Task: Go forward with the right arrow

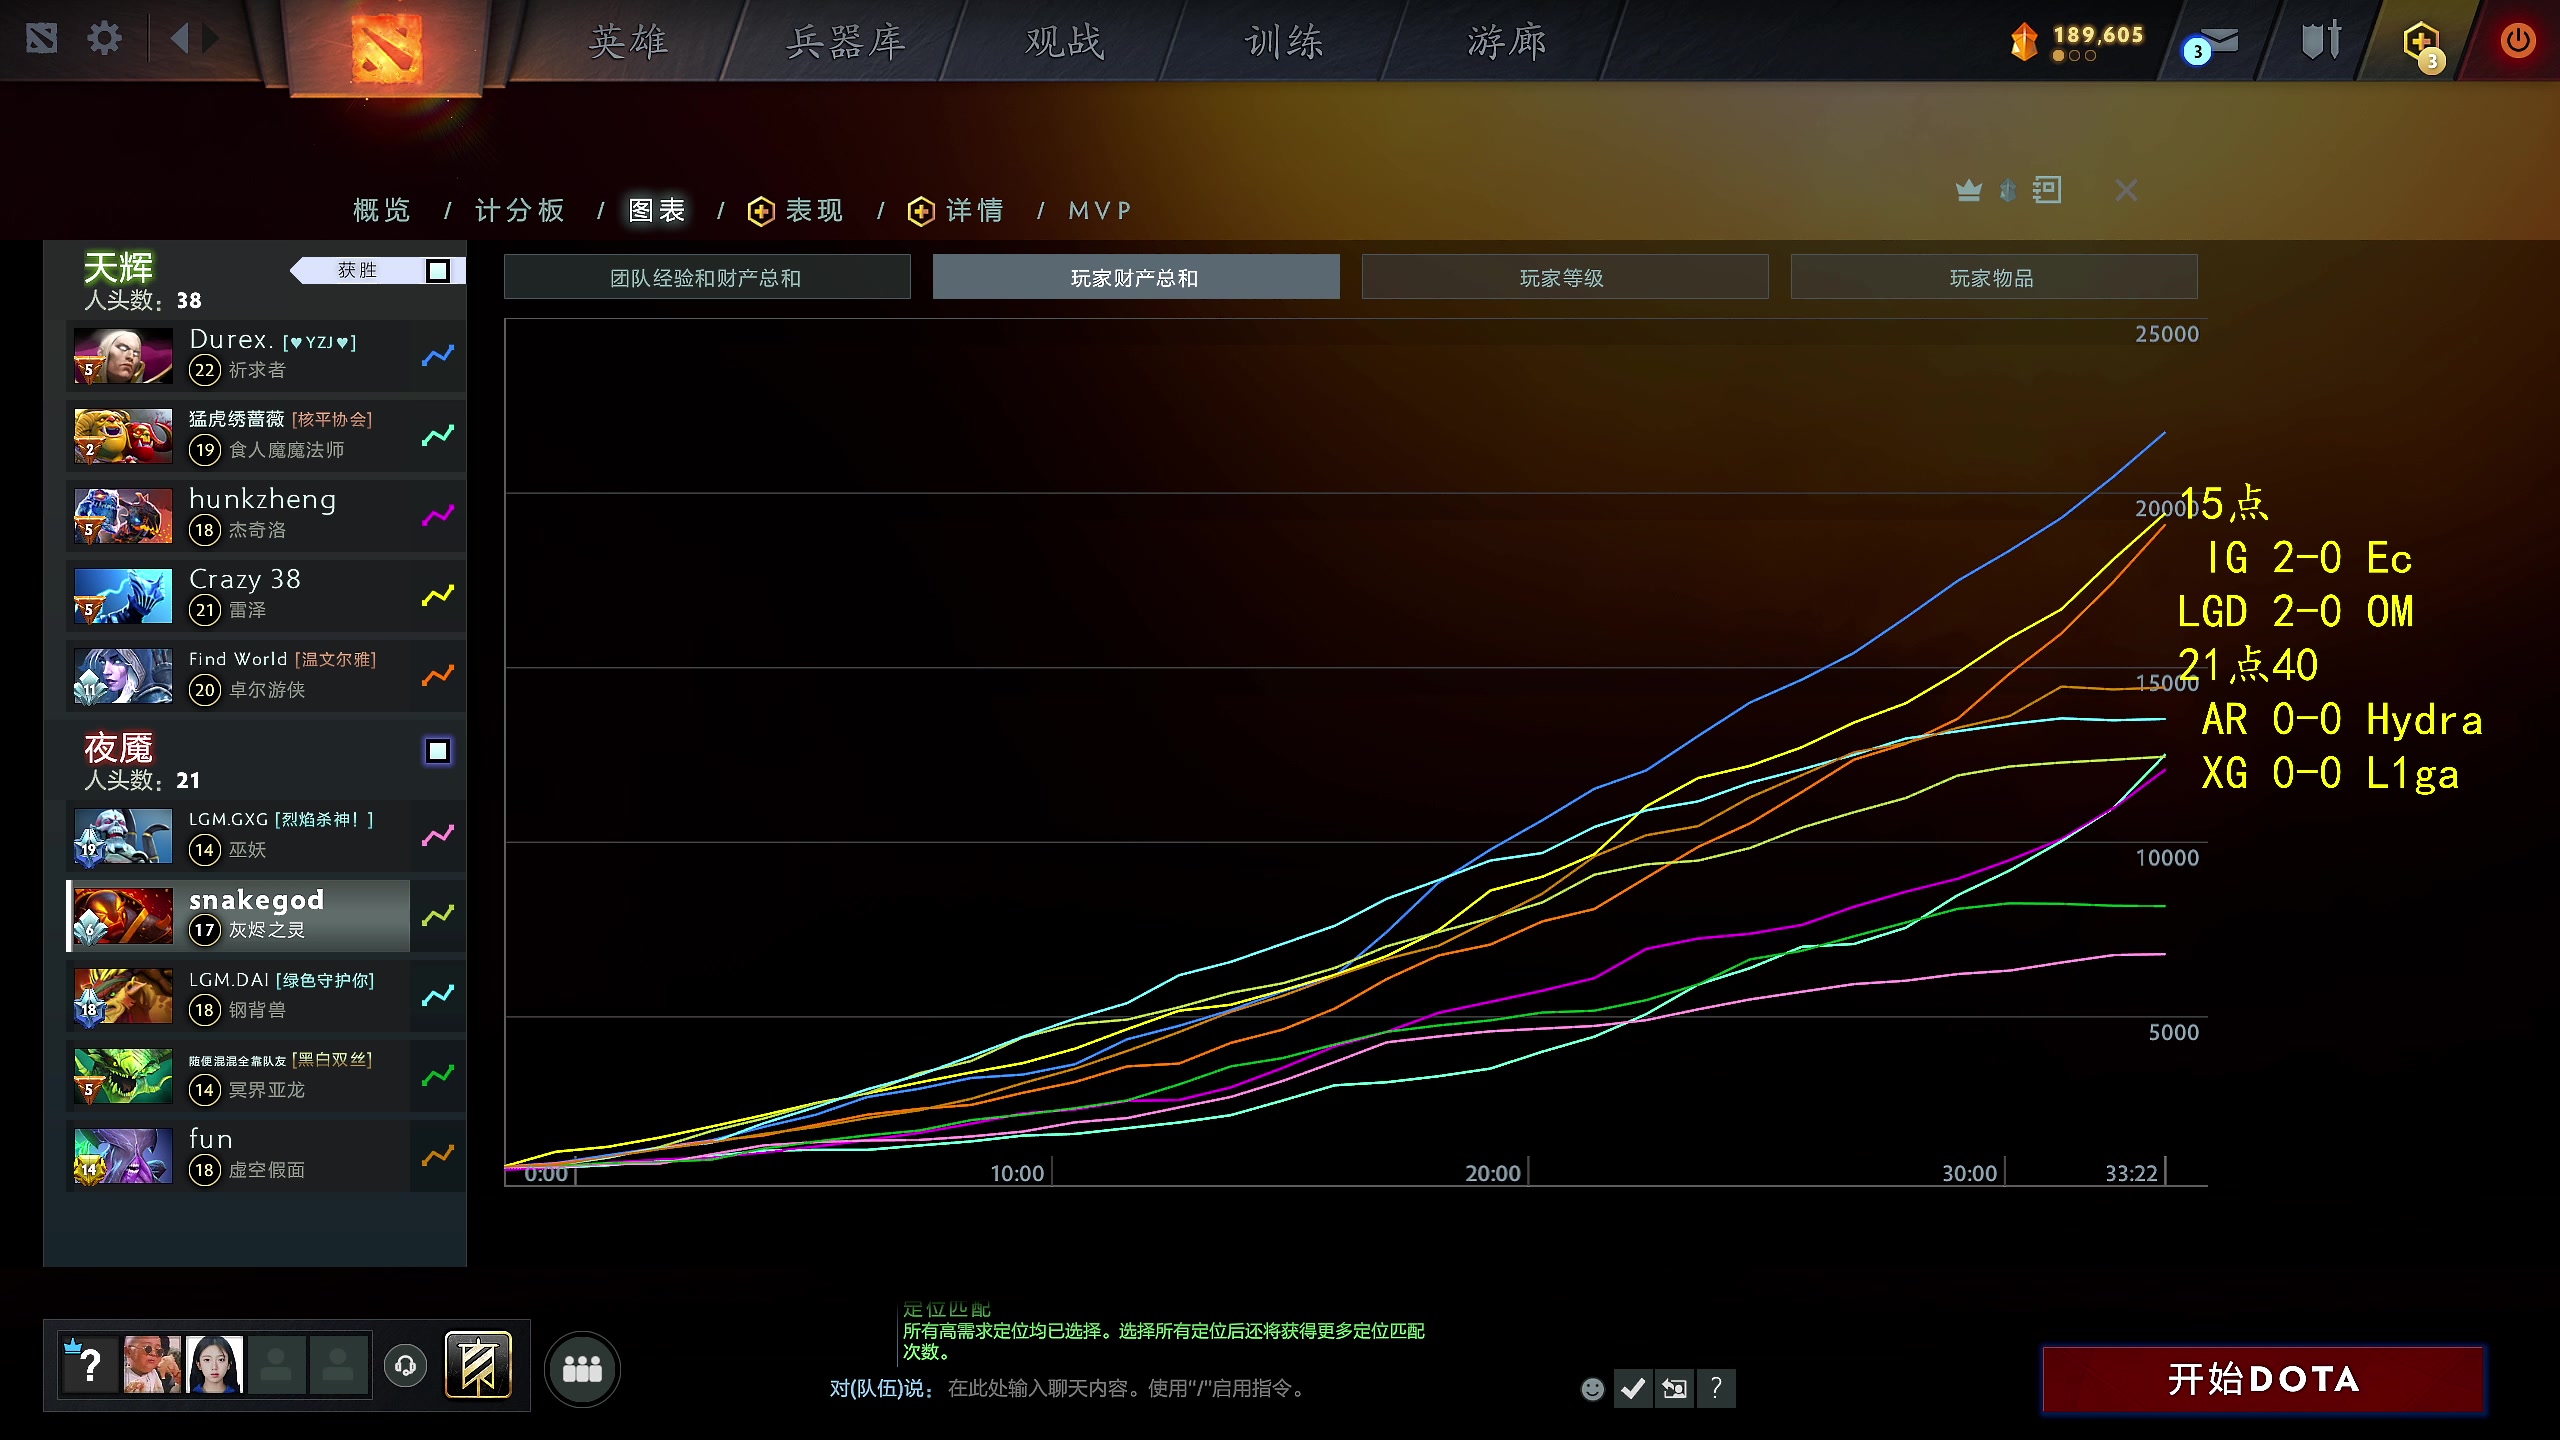Action: coord(211,39)
